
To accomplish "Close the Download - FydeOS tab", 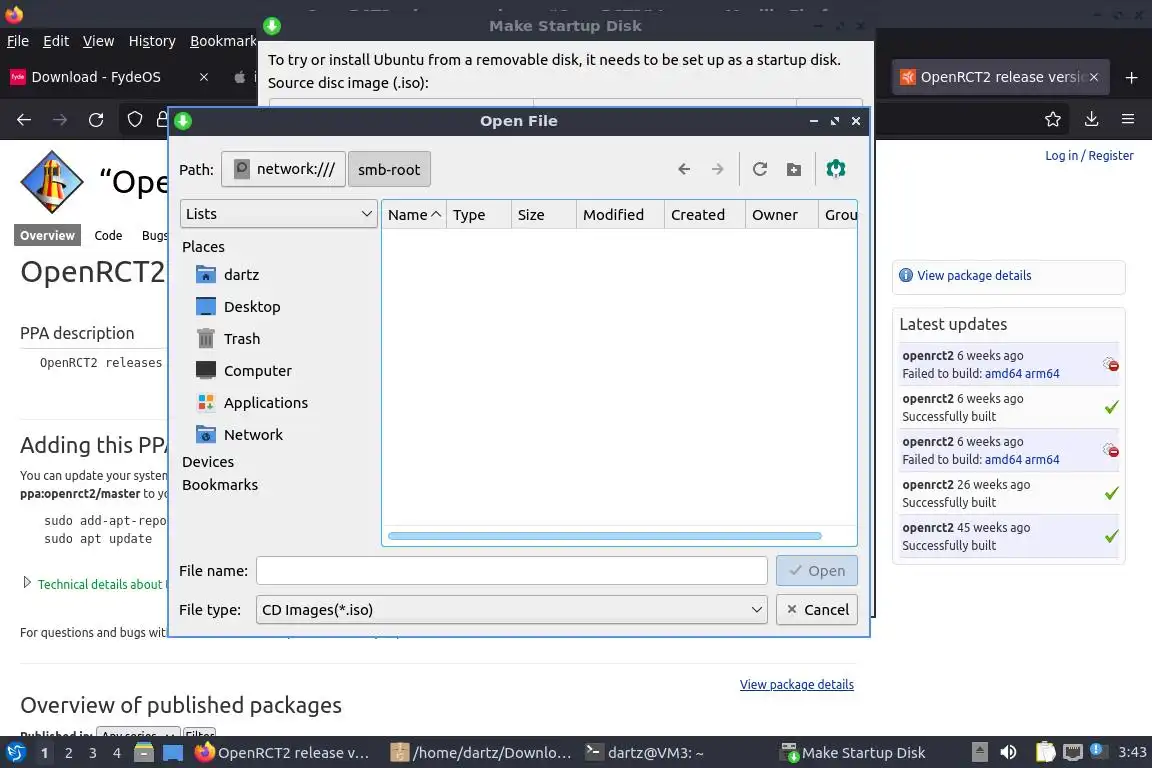I will (204, 77).
